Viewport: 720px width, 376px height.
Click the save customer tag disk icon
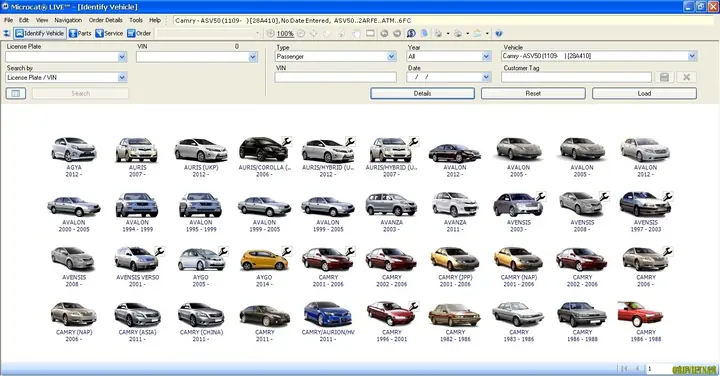point(664,77)
